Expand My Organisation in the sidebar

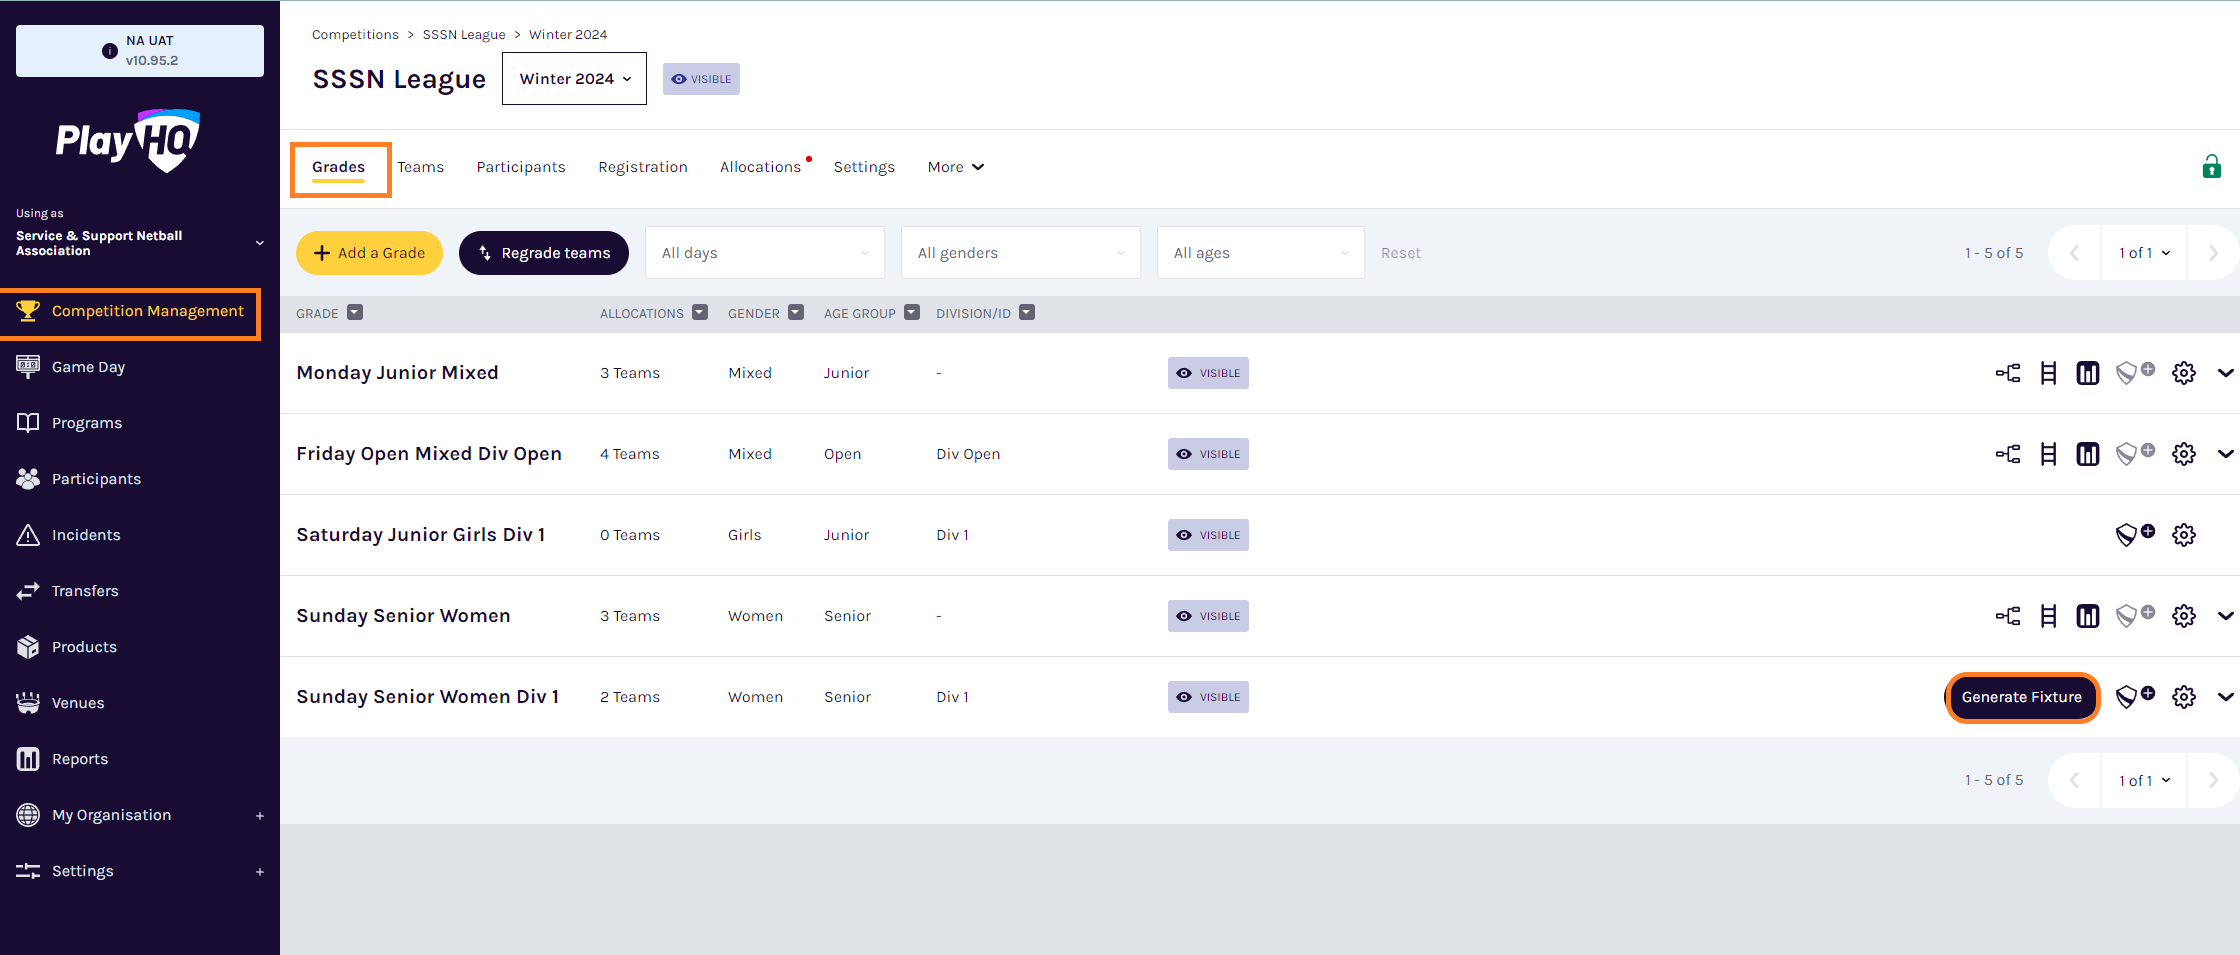(x=260, y=815)
